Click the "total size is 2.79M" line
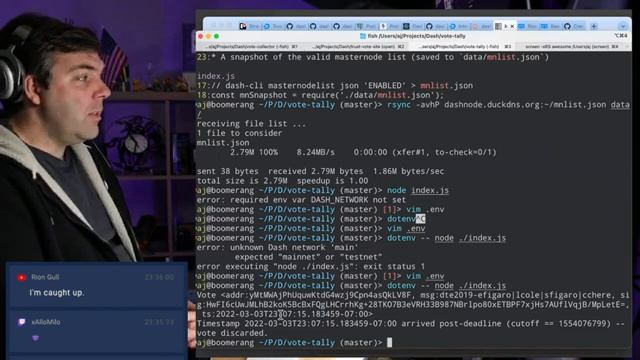 tap(282, 181)
